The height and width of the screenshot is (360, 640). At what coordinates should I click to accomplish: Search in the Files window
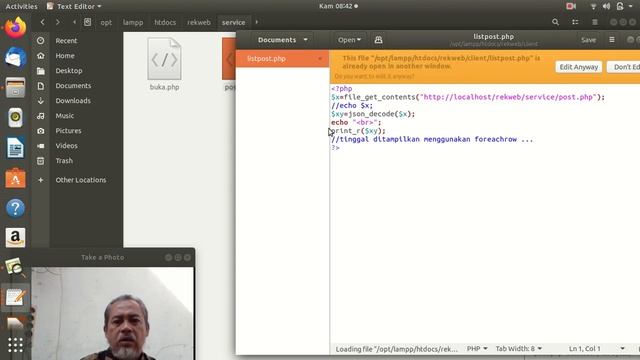tap(555, 22)
